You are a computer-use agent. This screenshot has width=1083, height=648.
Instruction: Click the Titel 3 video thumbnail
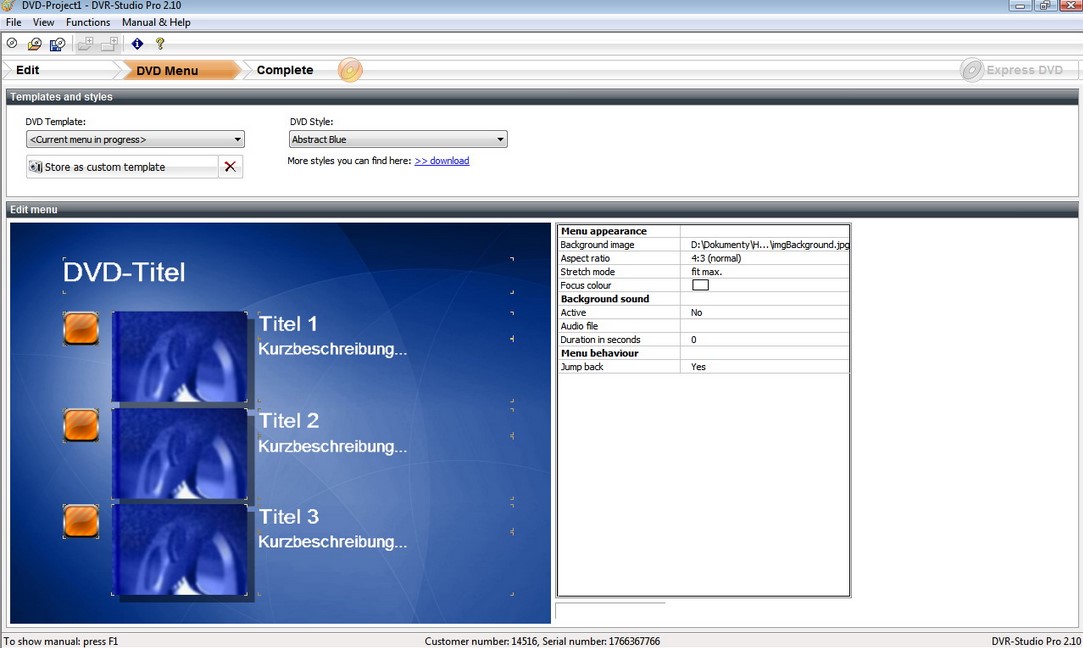(180, 549)
